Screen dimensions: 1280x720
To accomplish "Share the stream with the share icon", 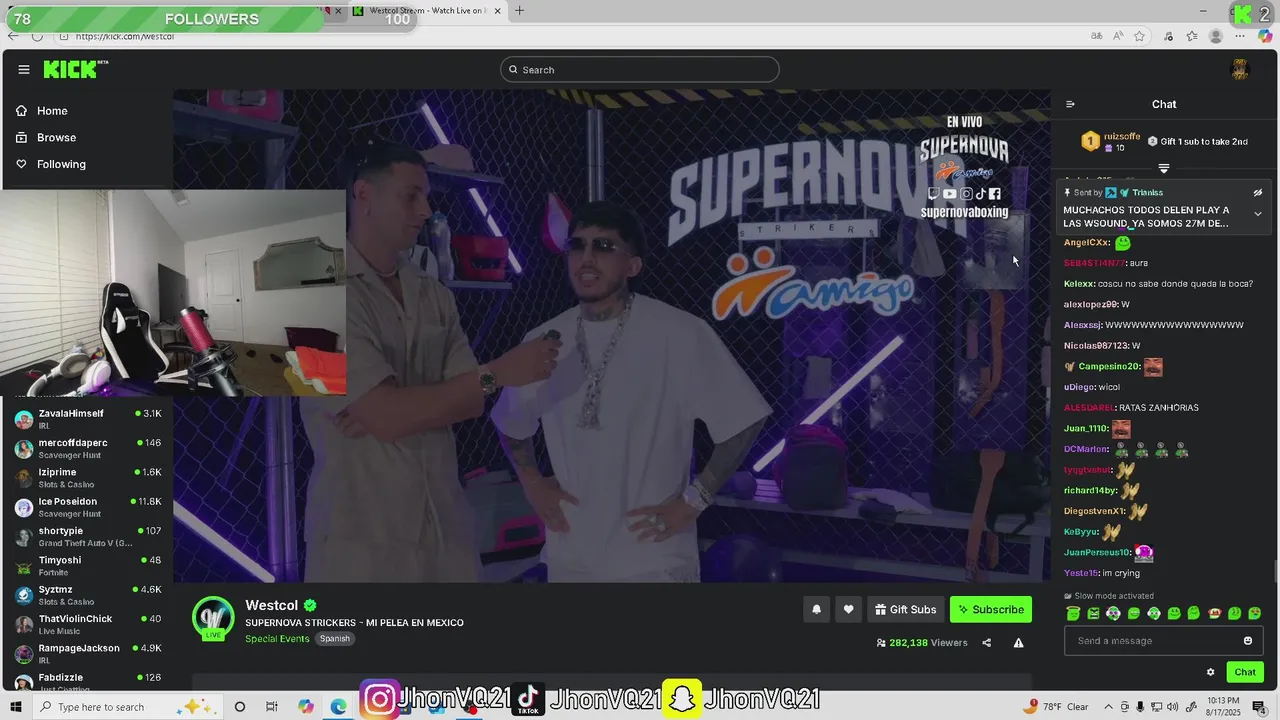I will pyautogui.click(x=986, y=643).
